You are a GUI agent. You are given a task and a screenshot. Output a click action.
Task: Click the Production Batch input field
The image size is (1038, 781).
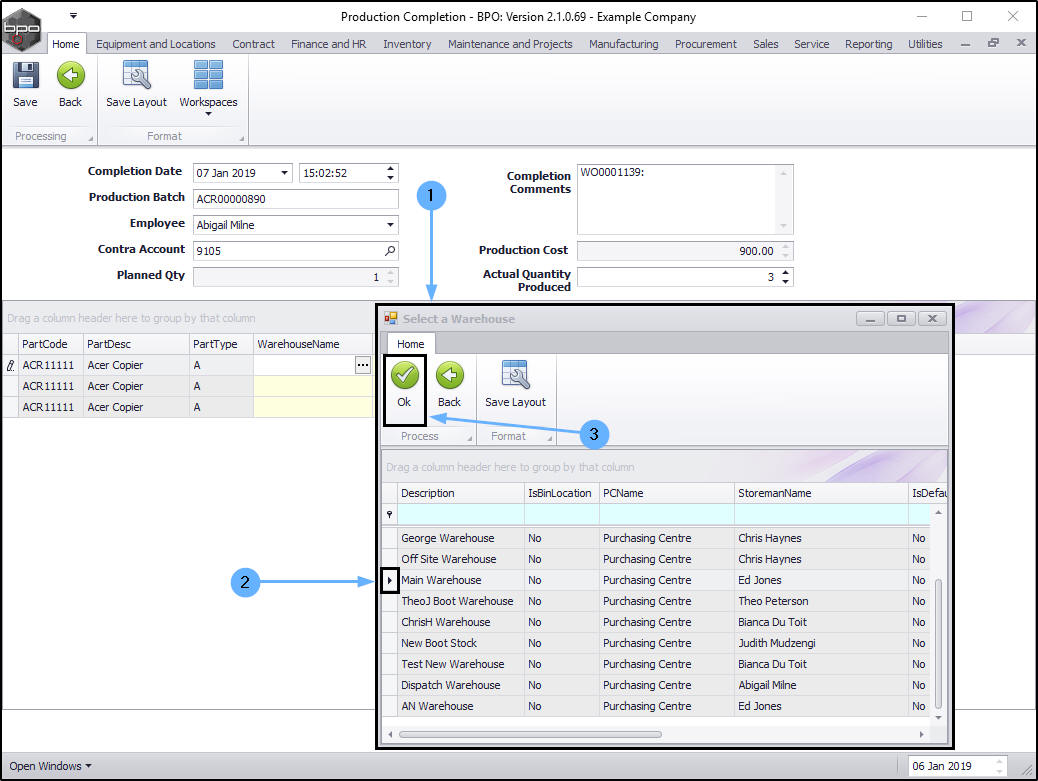(295, 199)
